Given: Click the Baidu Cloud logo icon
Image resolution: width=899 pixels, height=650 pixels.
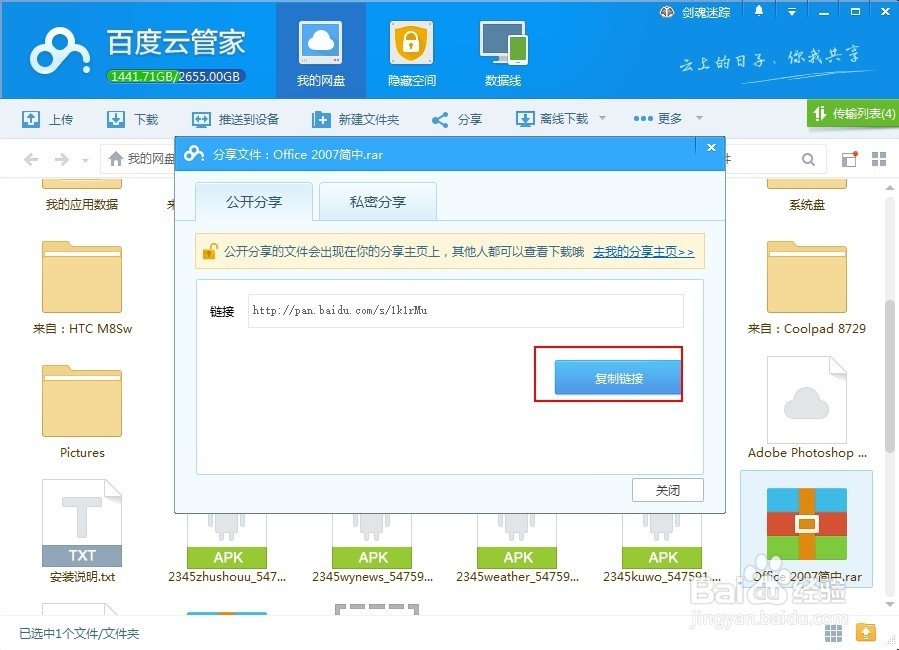Looking at the screenshot, I should tap(60, 52).
